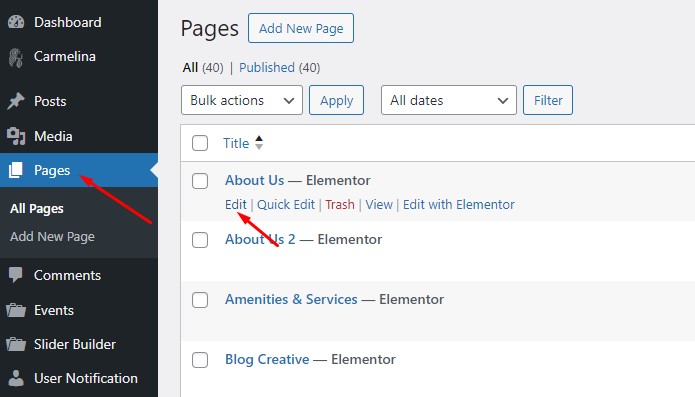This screenshot has width=695, height=397.
Task: Open the Comments speech bubble icon
Action: tap(16, 275)
